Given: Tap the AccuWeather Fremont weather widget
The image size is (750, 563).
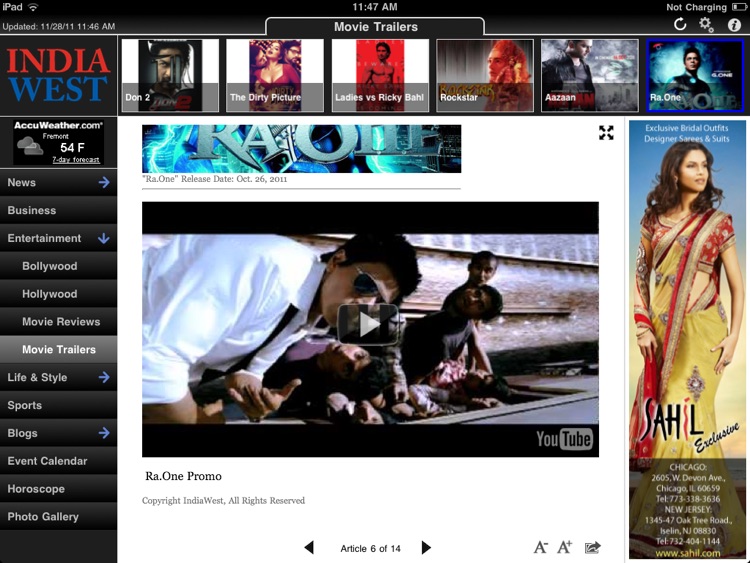Looking at the screenshot, I should [x=58, y=143].
